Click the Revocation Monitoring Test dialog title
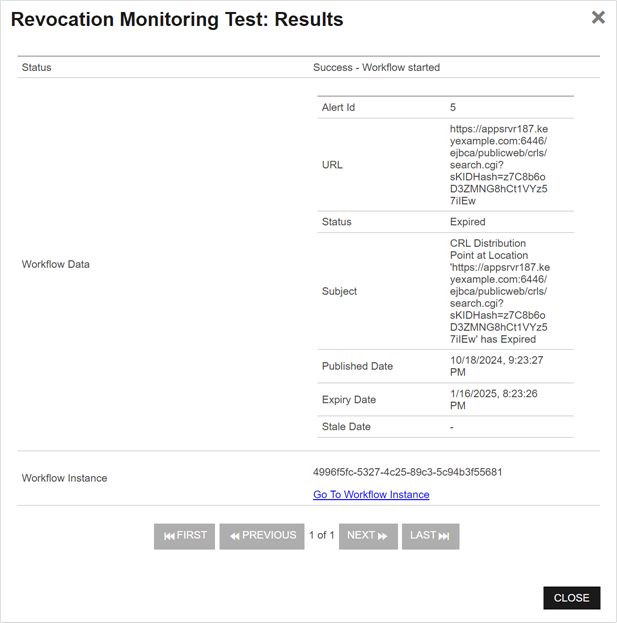Screen dimensions: 617x623 [177, 20]
